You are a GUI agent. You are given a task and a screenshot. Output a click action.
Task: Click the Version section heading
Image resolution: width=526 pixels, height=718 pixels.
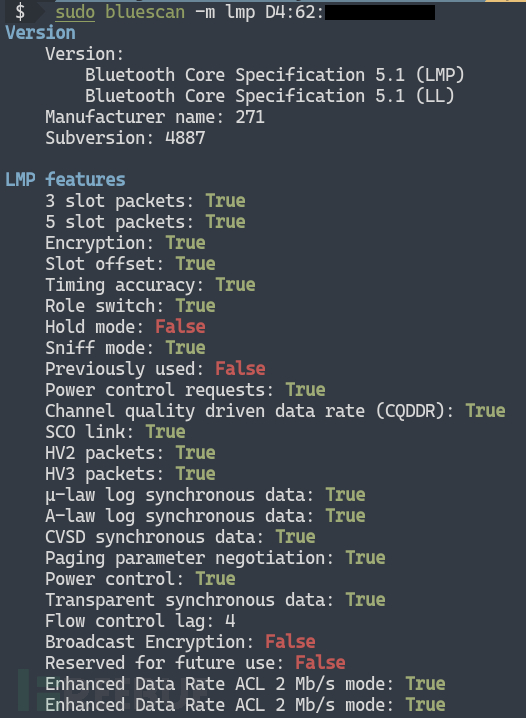coord(40,33)
